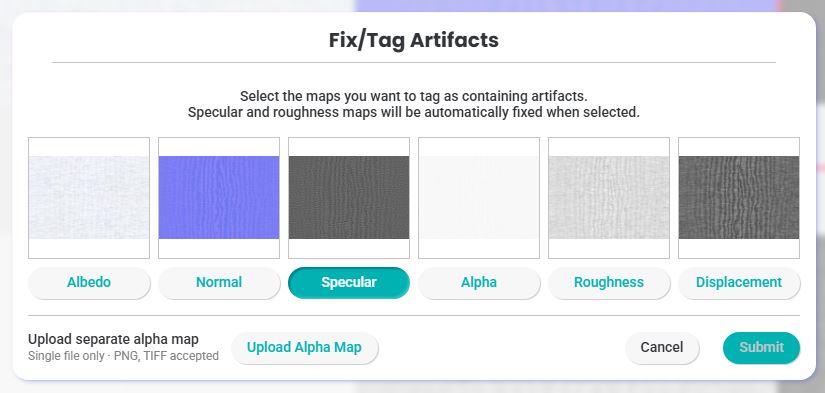Click the 'Upload separate alpha map' label

pyautogui.click(x=114, y=339)
